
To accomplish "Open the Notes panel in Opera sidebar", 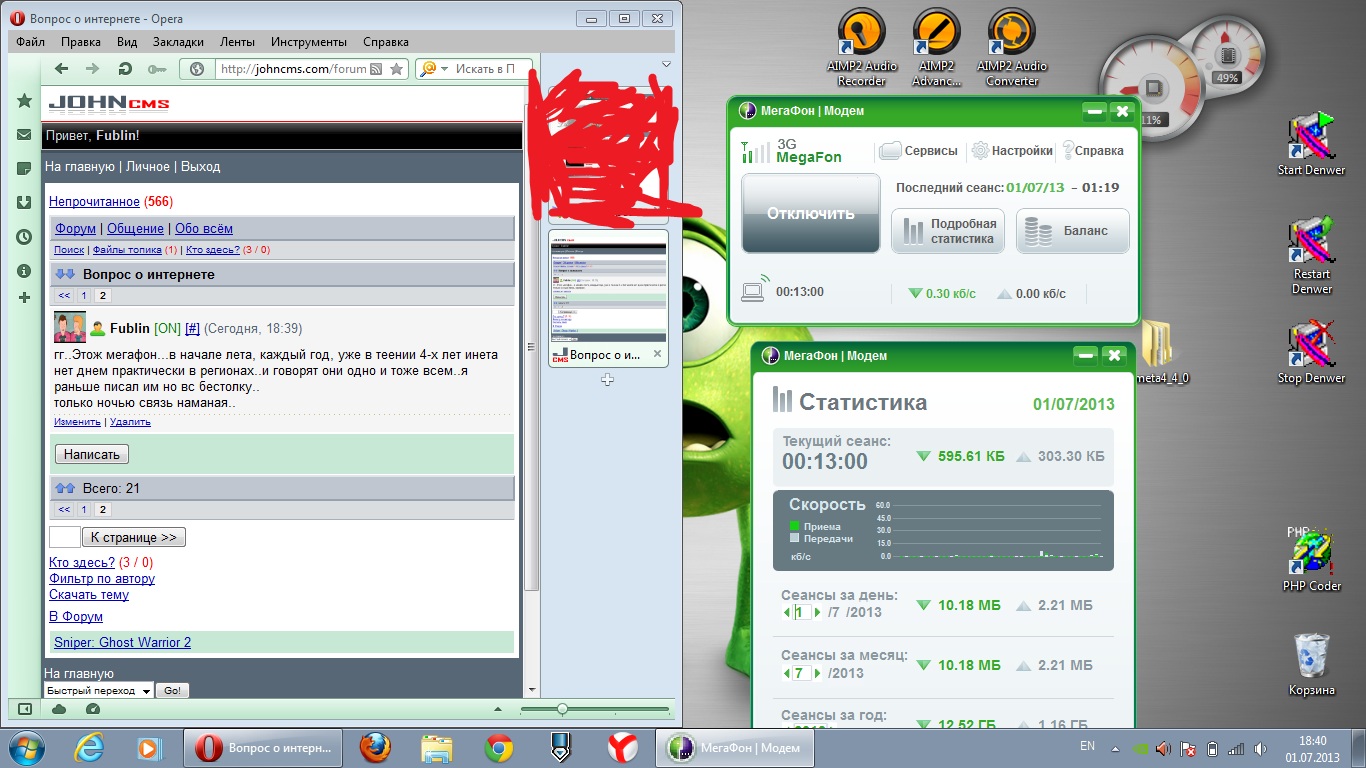I will (25, 169).
